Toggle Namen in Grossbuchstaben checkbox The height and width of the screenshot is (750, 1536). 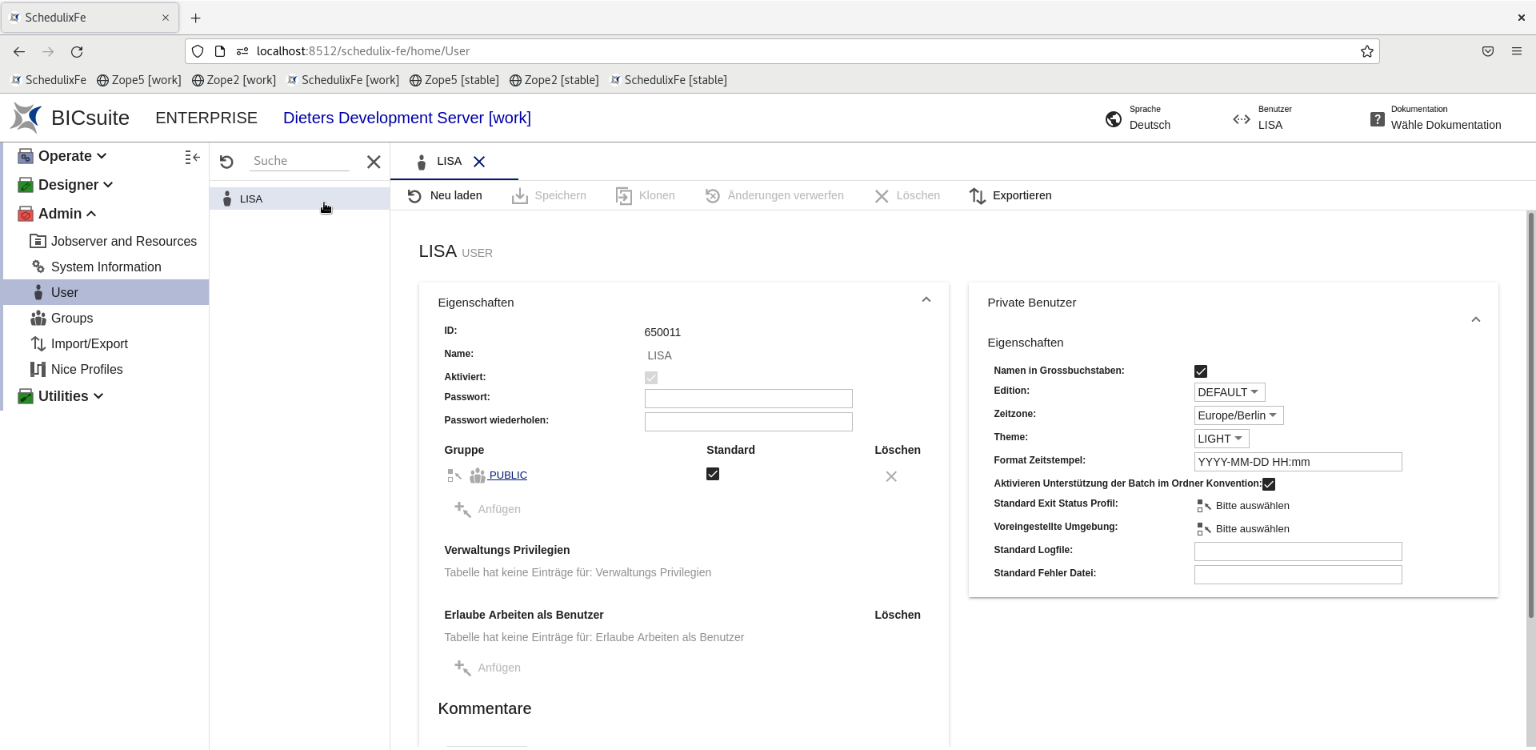click(1200, 371)
